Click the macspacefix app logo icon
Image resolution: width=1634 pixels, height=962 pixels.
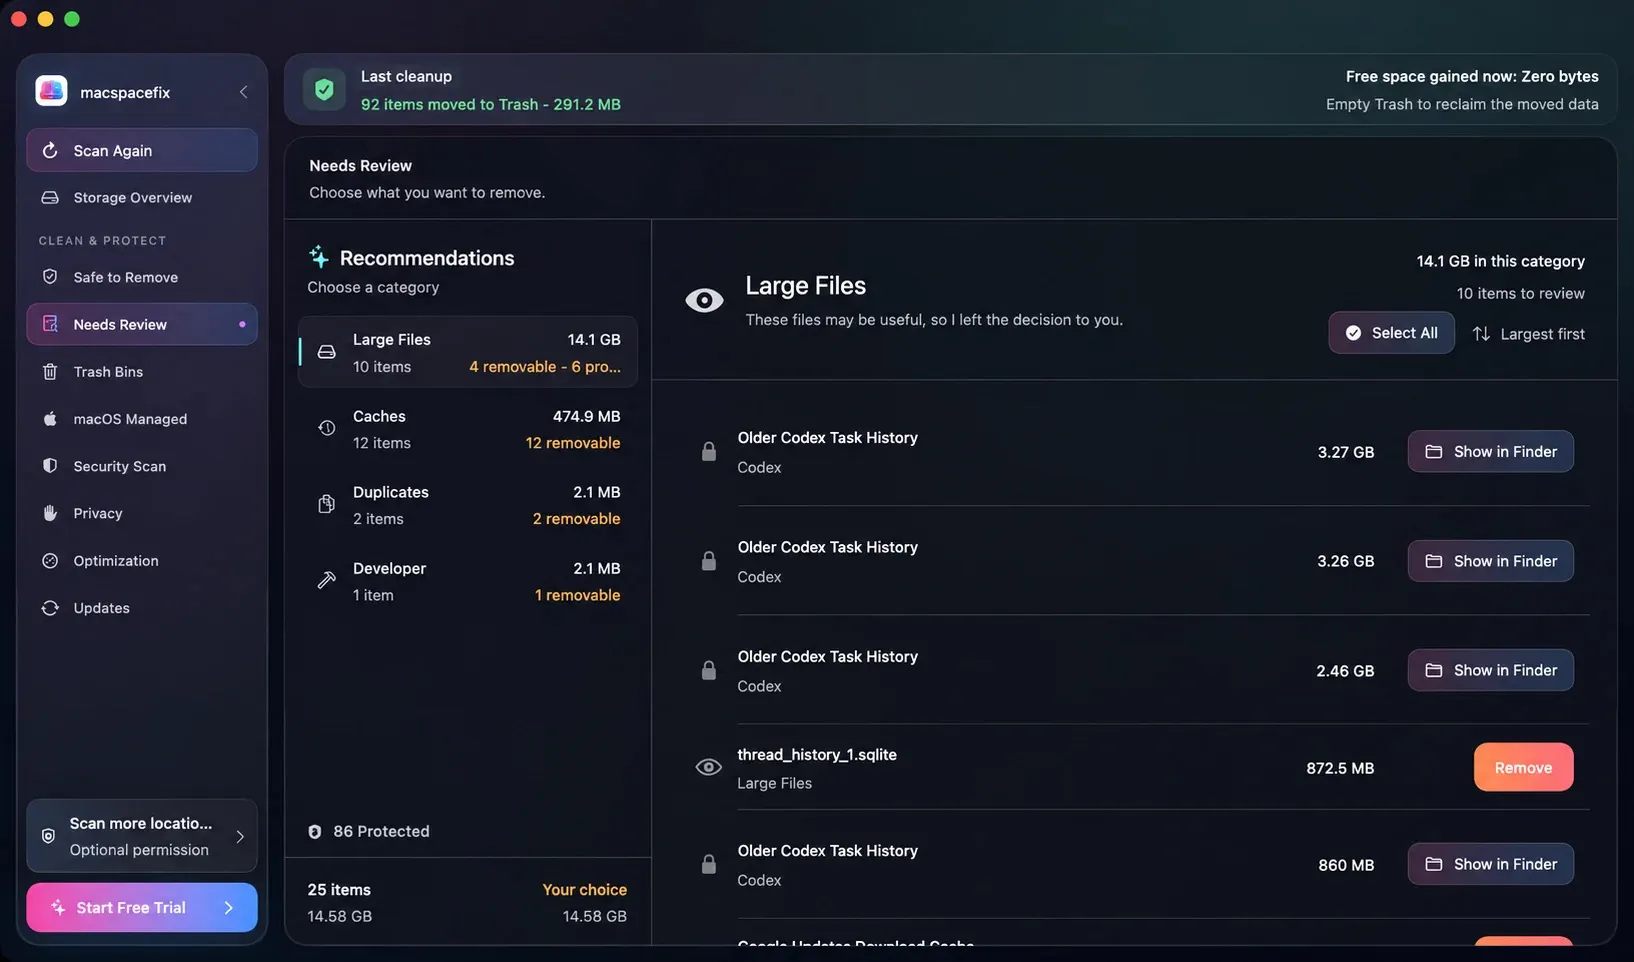pos(51,91)
